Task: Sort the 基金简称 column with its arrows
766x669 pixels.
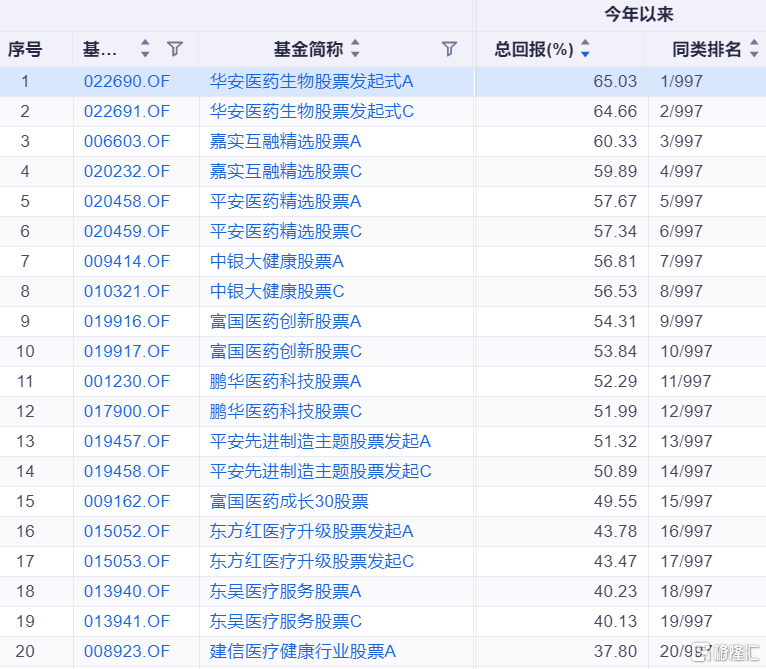Action: pyautogui.click(x=356, y=49)
